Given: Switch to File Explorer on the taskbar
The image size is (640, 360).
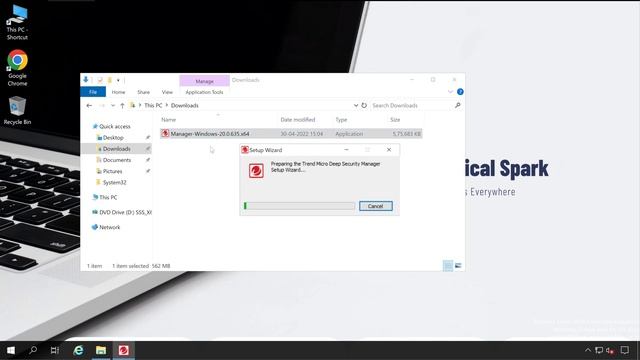Looking at the screenshot, I should 101,350.
